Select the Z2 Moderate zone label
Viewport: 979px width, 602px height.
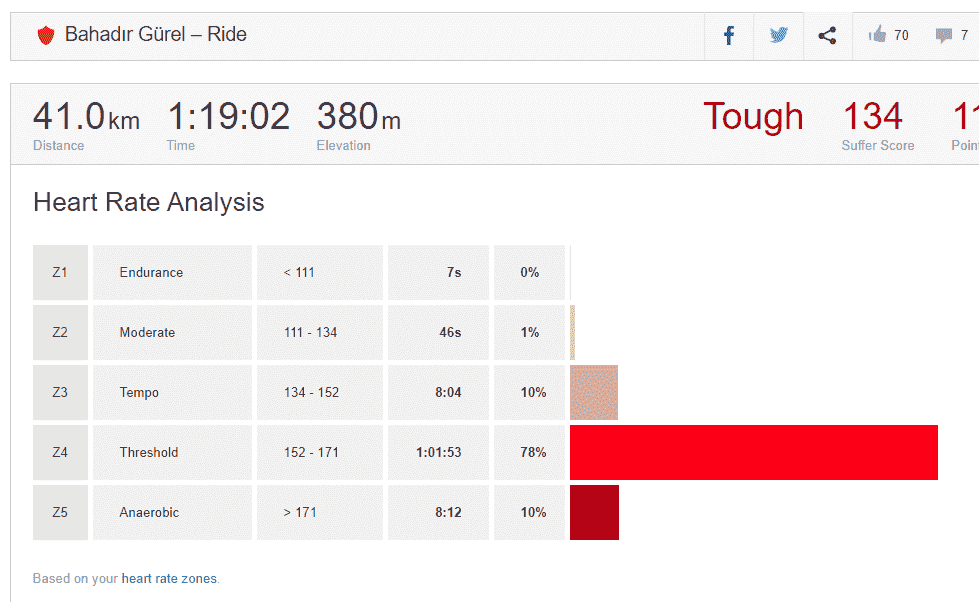tap(147, 332)
